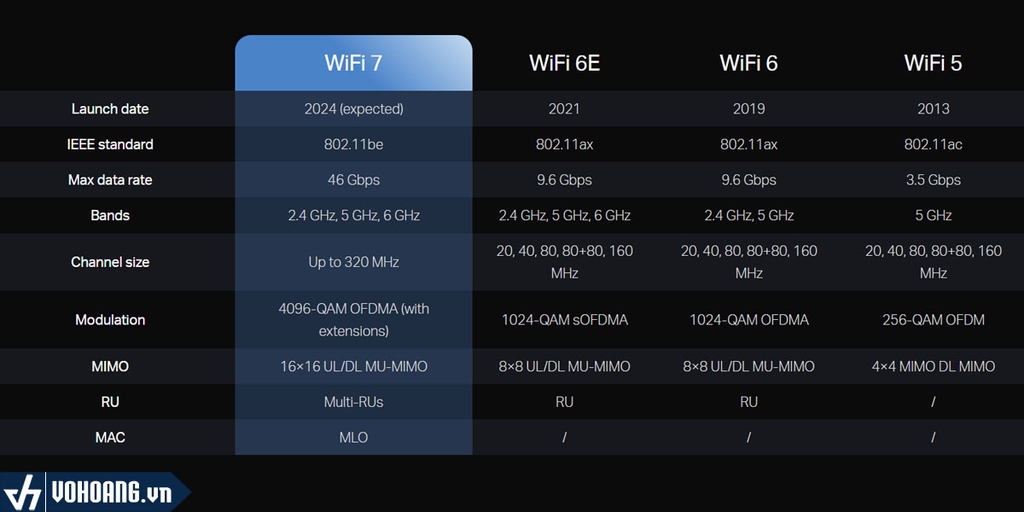Click the Multi-RUs cell
The image size is (1024, 512).
(353, 402)
